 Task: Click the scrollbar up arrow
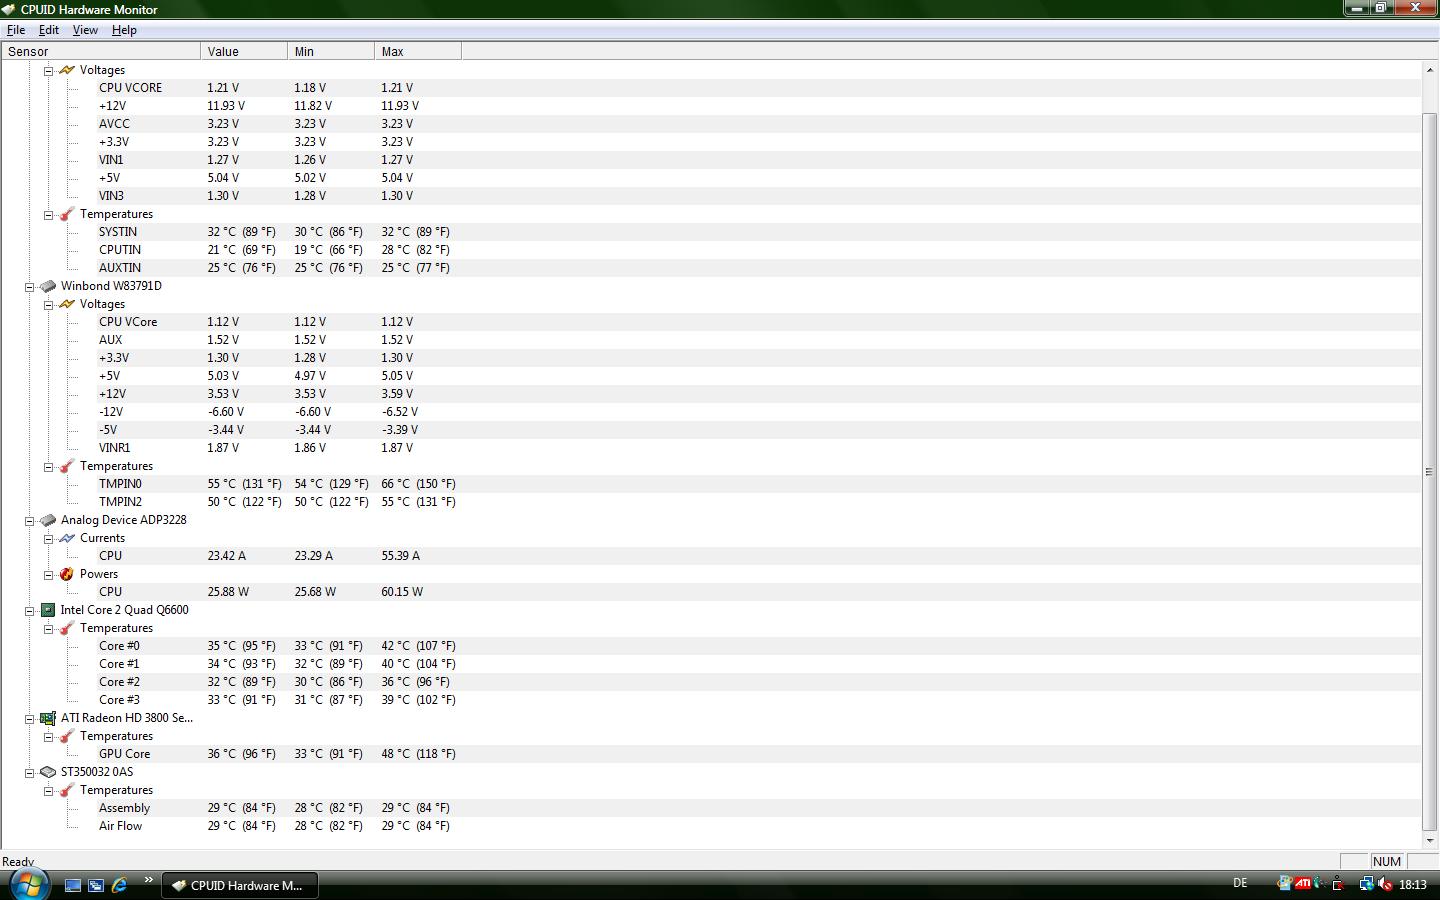tap(1429, 69)
